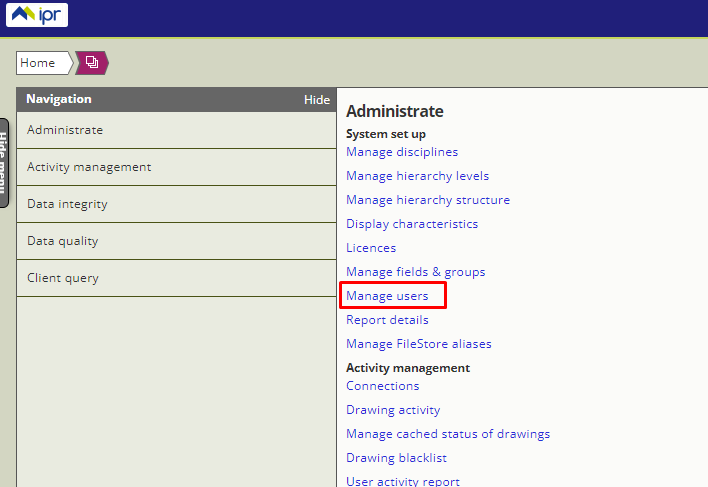Screen dimensions: 708x487
Task: Open the Connections link
Action: tap(382, 386)
